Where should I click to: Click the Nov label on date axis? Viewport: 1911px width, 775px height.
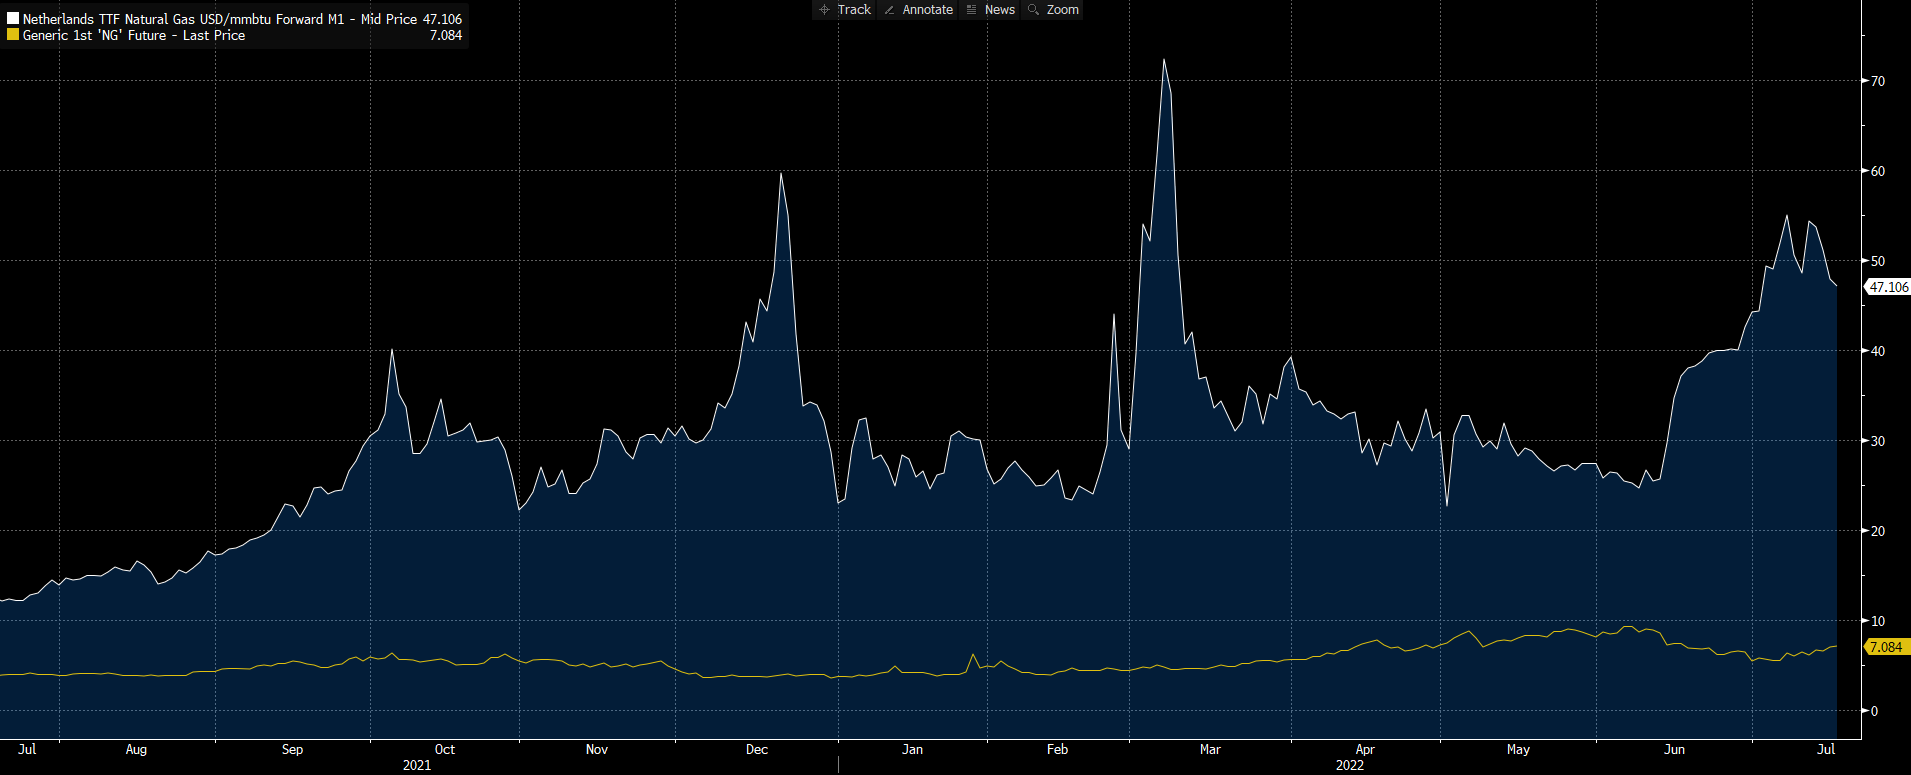point(597,749)
